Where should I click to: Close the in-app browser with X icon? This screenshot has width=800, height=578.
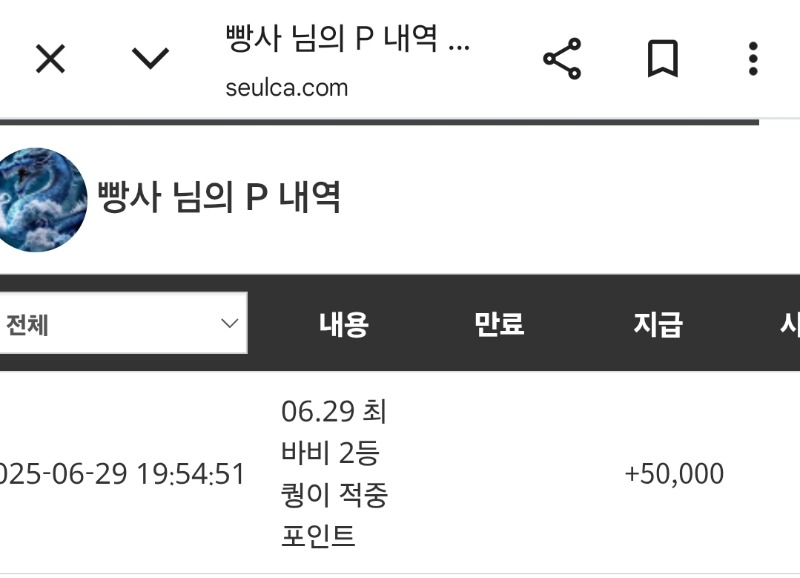point(51,59)
